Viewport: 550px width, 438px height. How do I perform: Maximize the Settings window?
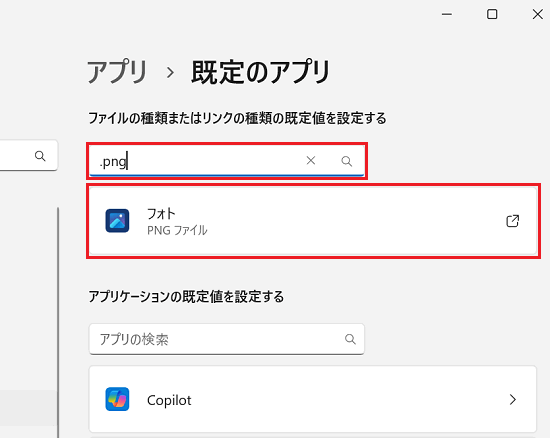coord(492,14)
